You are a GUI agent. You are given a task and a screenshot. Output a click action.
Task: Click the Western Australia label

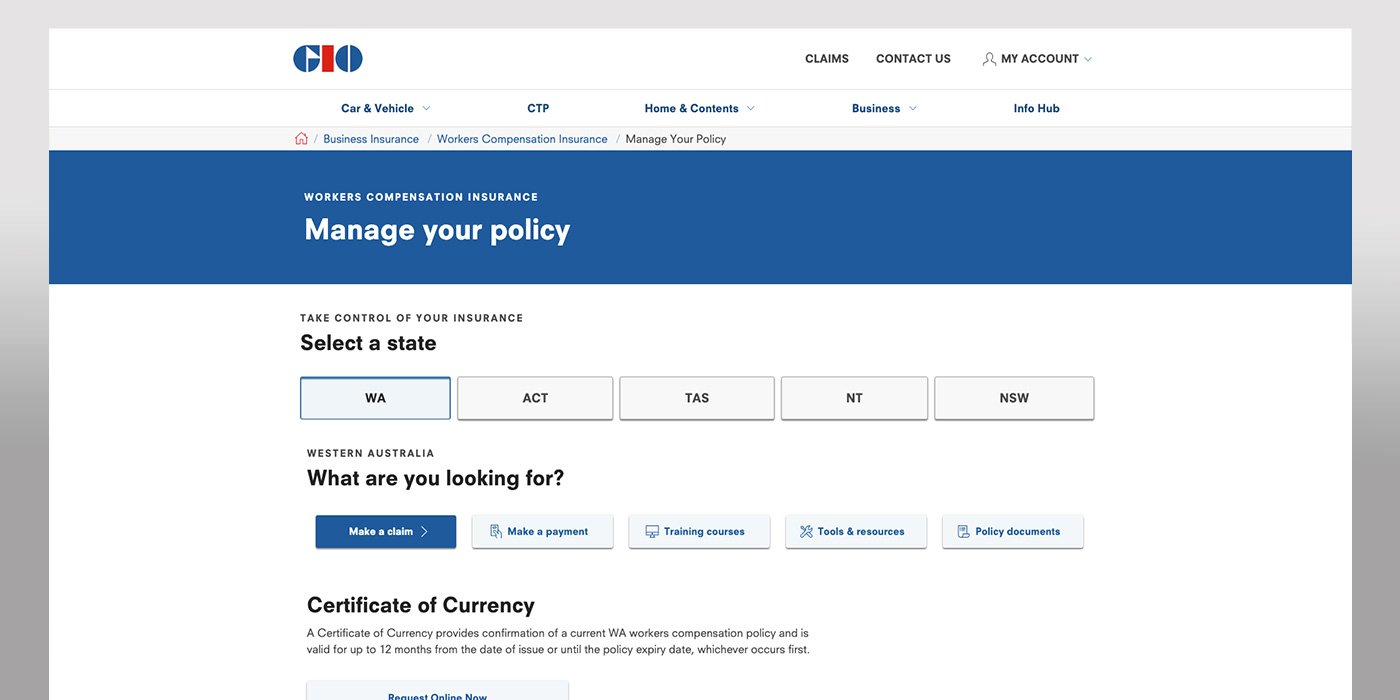pos(371,454)
